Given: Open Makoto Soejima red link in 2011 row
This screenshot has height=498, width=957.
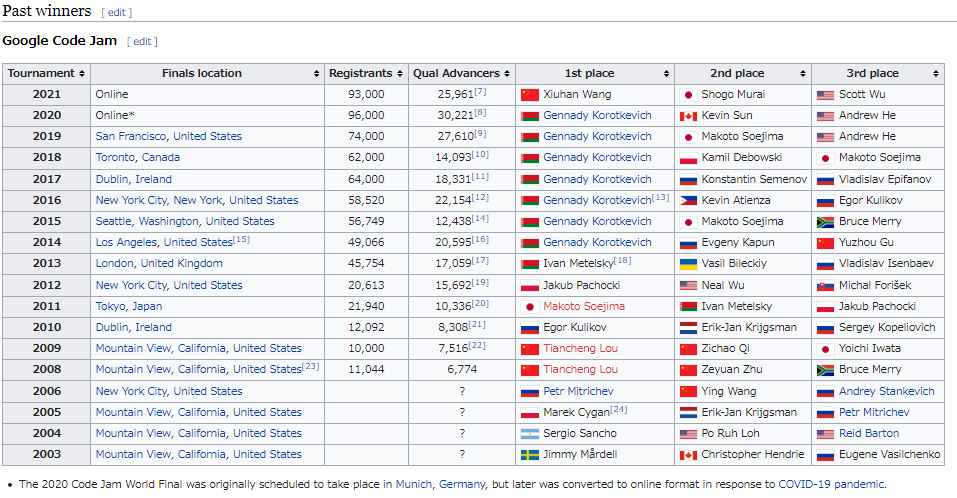Looking at the screenshot, I should coord(584,307).
